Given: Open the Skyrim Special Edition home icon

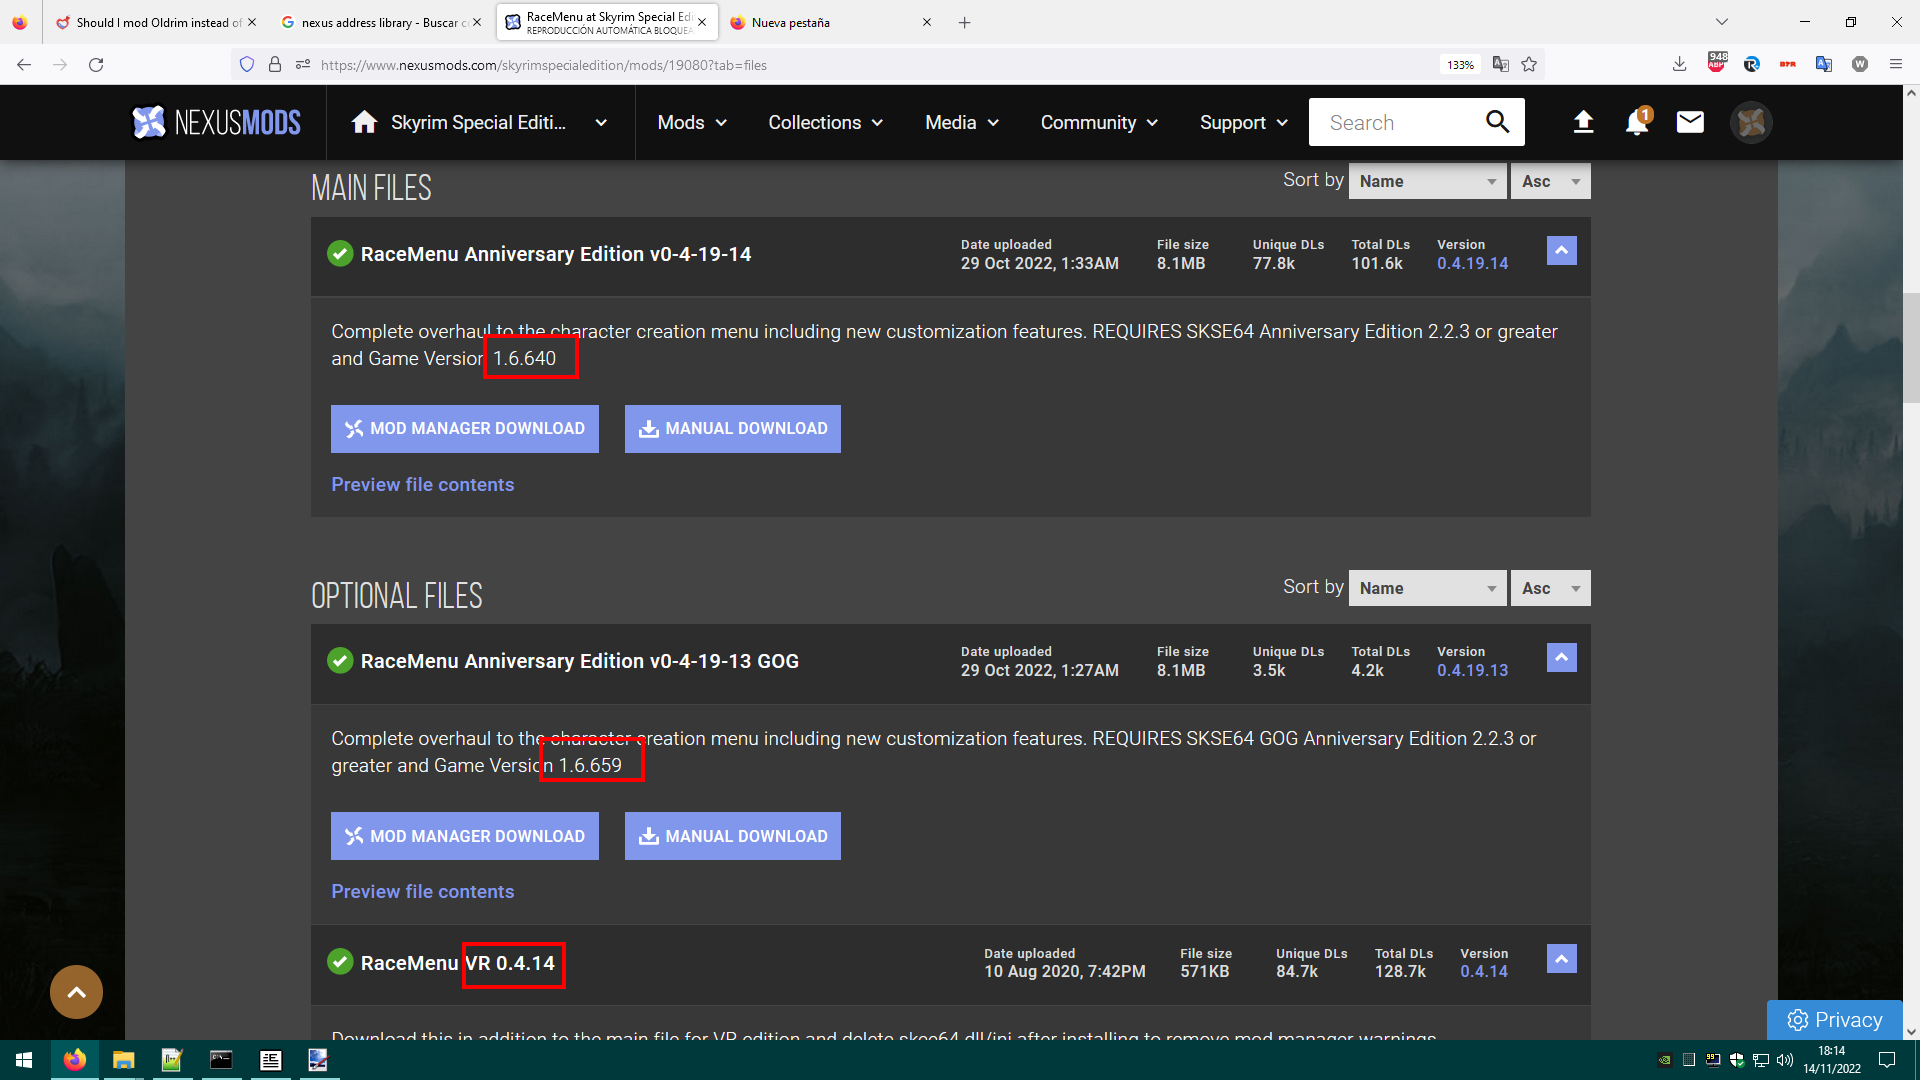Looking at the screenshot, I should (x=364, y=122).
